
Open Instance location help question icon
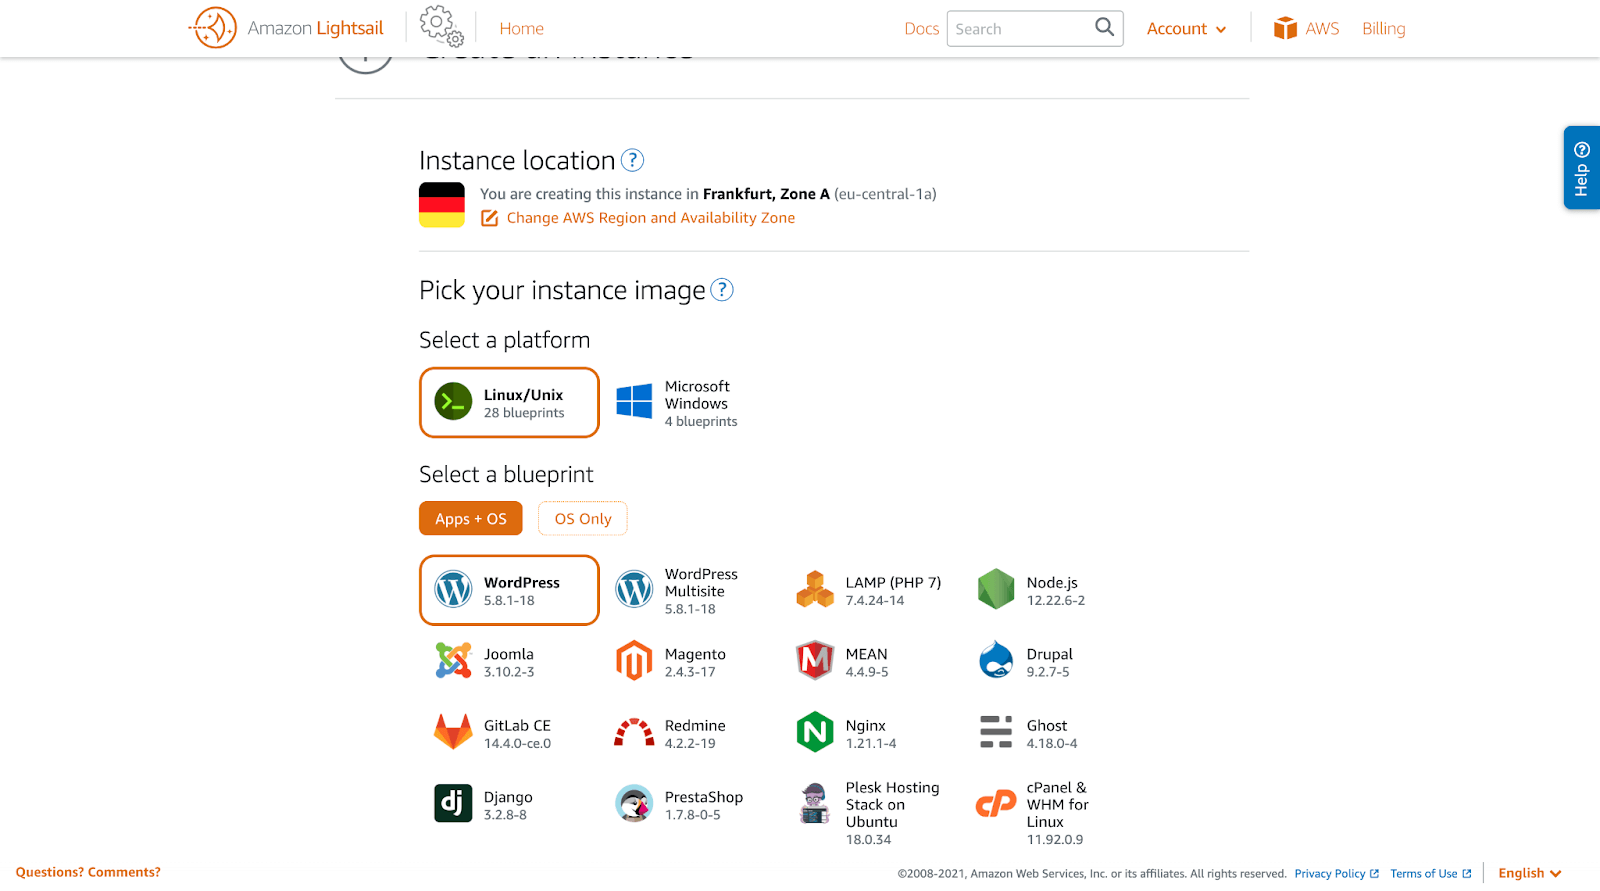(x=632, y=160)
